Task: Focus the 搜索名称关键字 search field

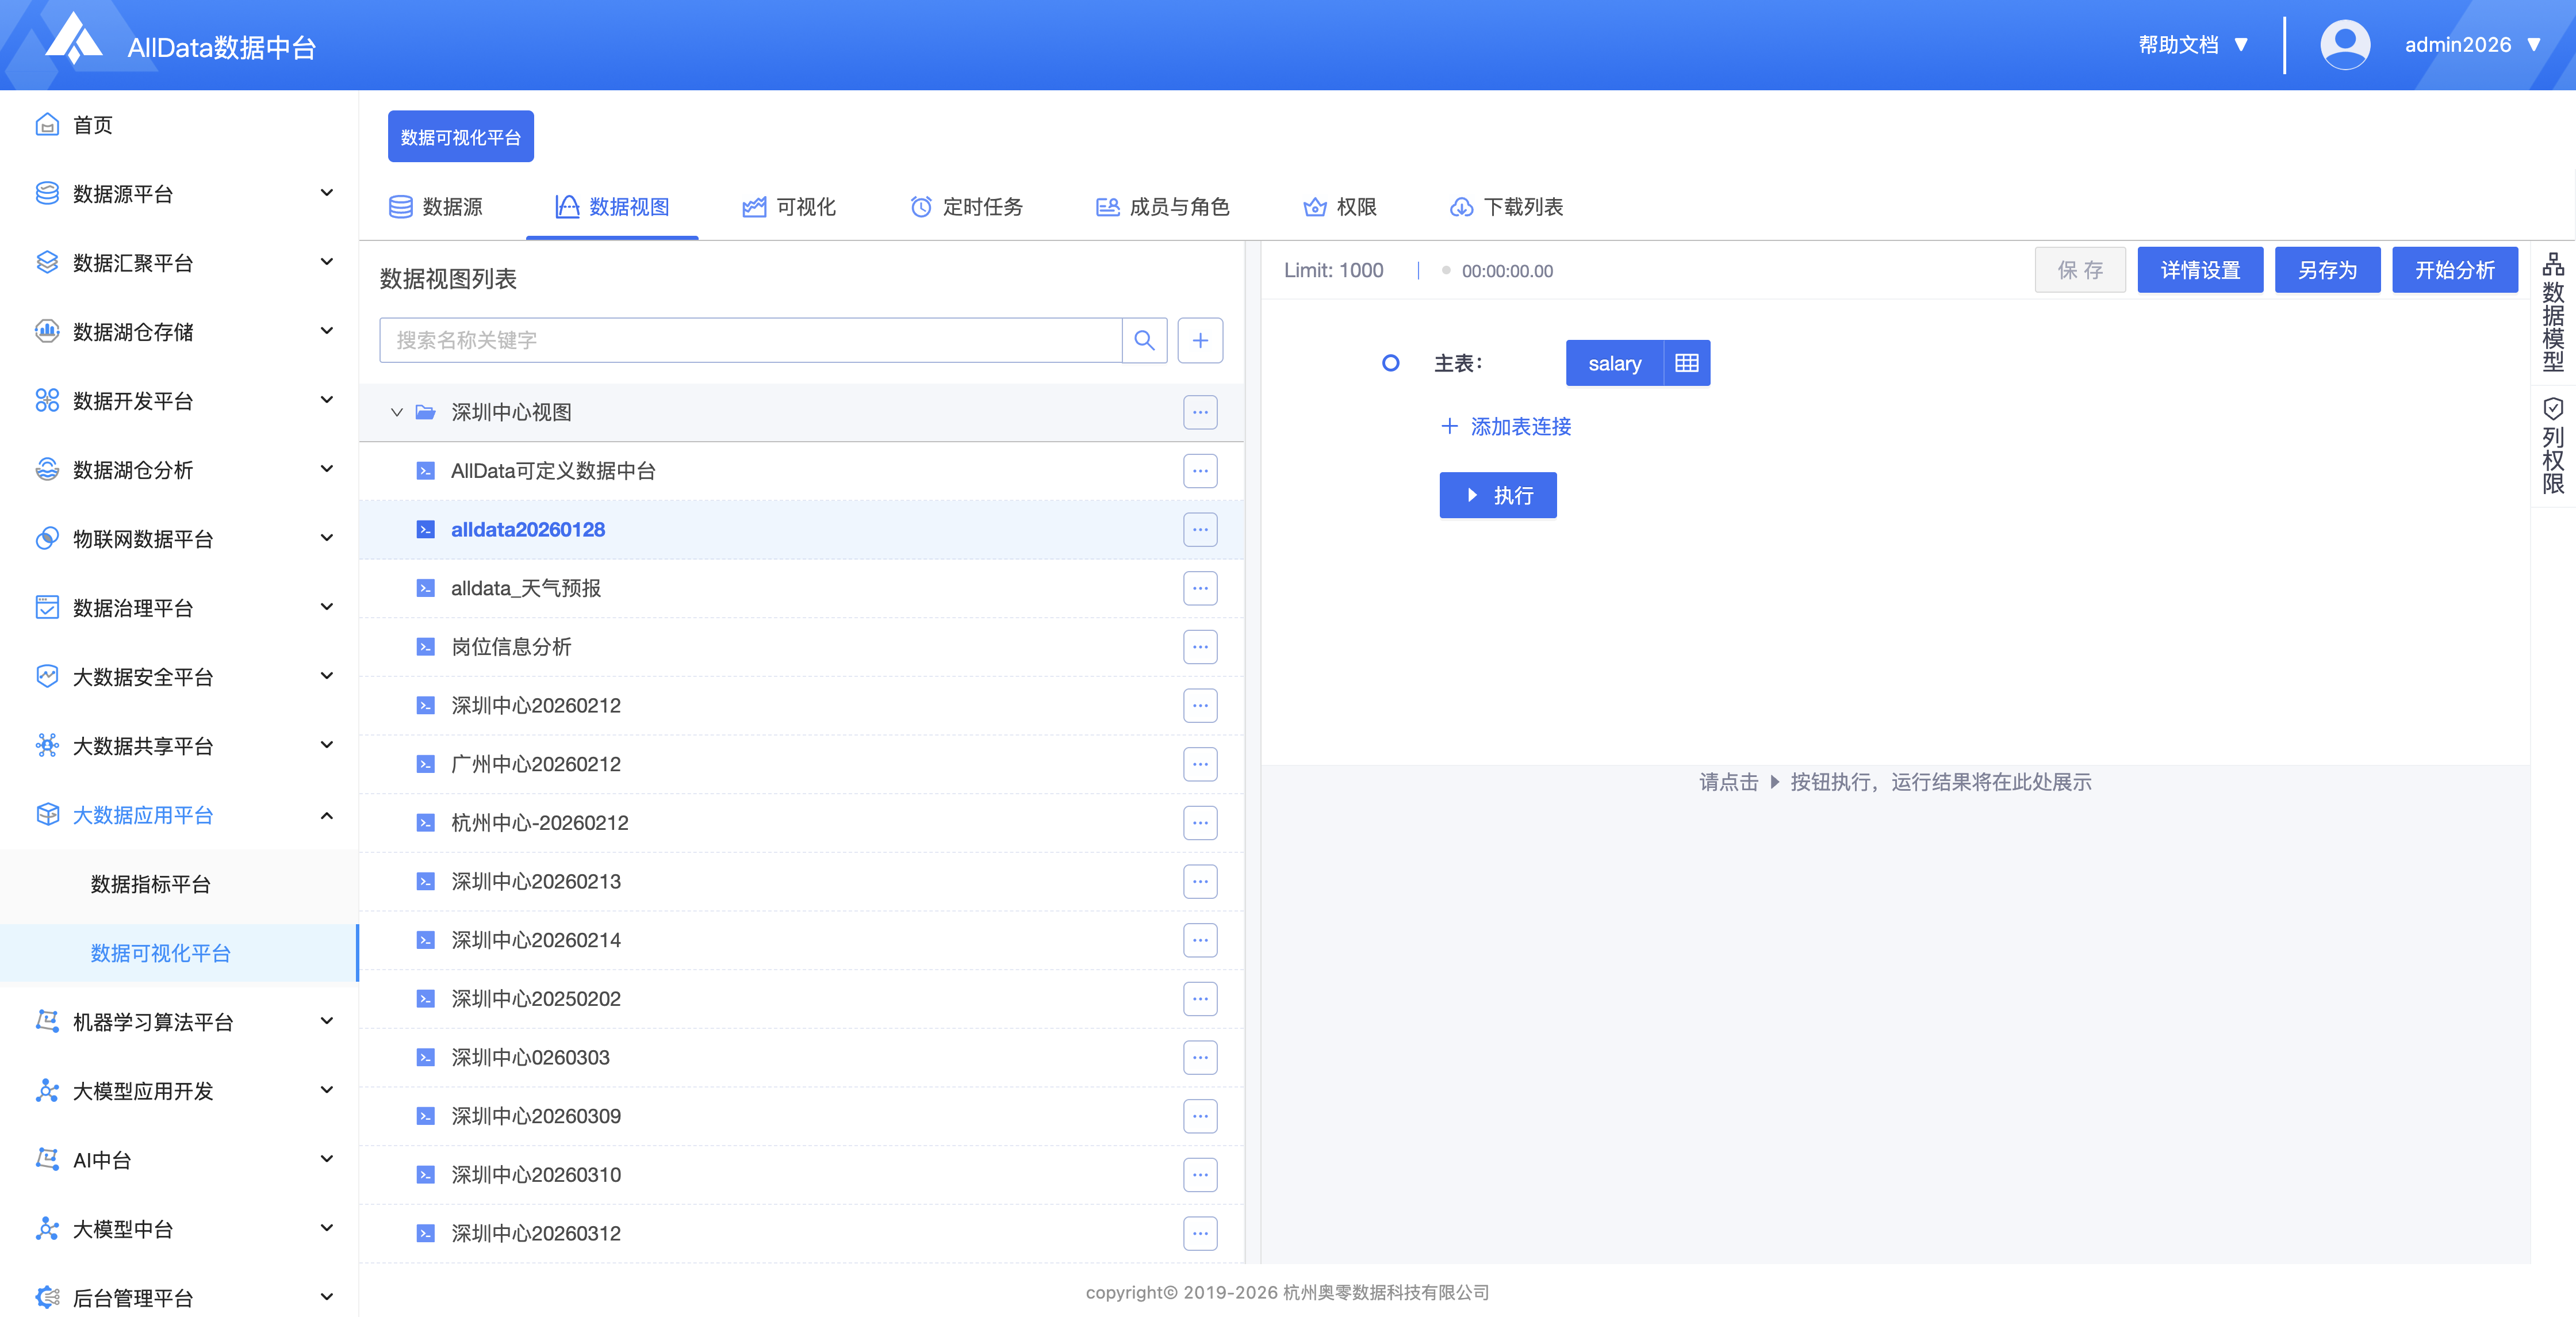Action: tap(750, 340)
